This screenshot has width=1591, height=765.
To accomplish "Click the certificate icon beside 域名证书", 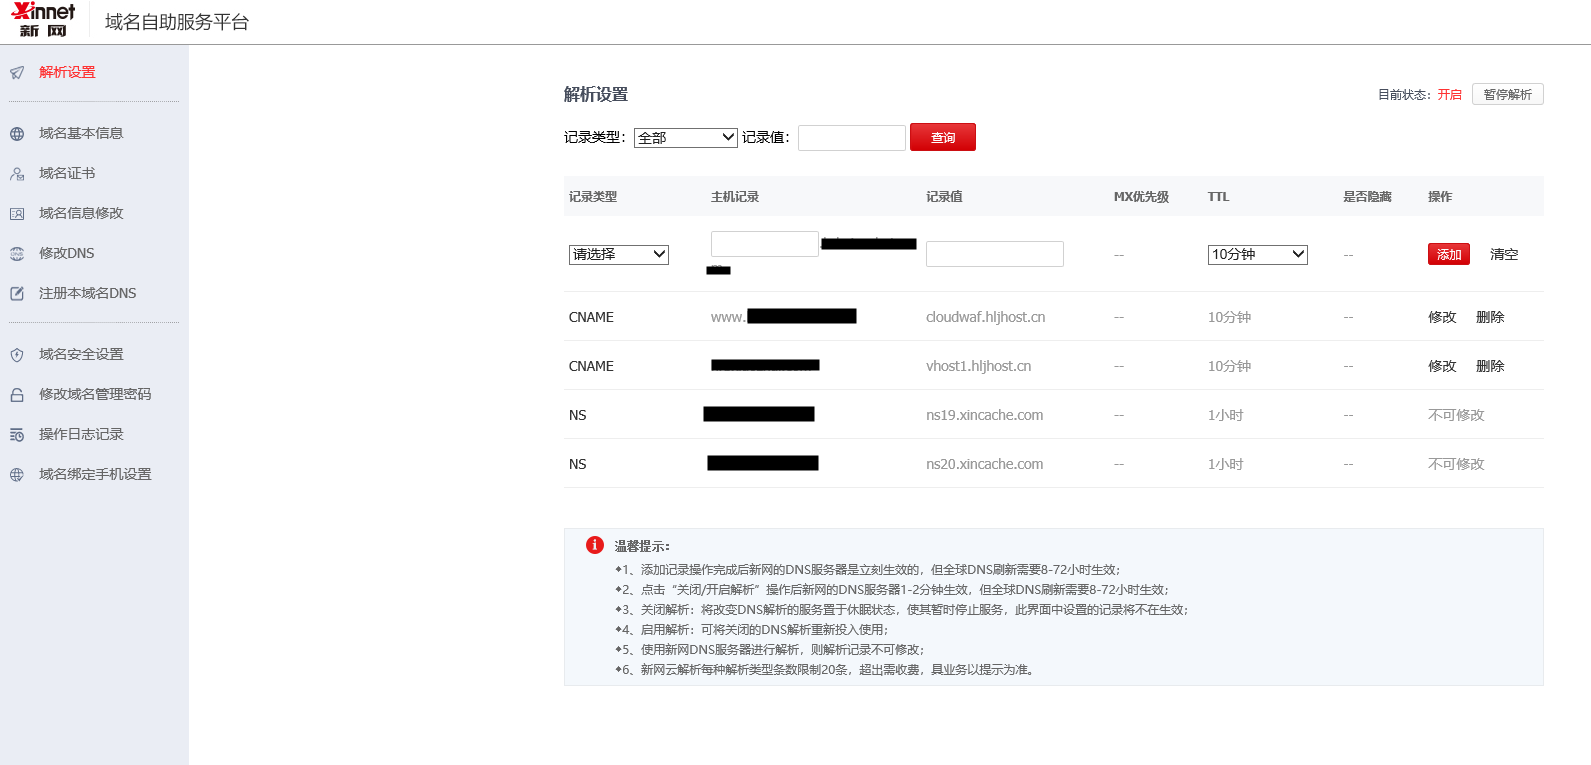I will pos(17,174).
